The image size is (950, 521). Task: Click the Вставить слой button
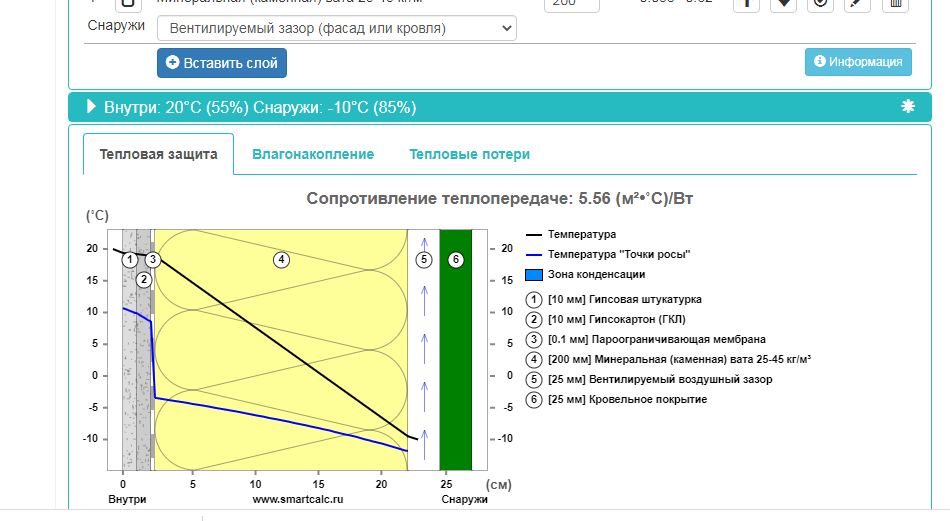222,63
